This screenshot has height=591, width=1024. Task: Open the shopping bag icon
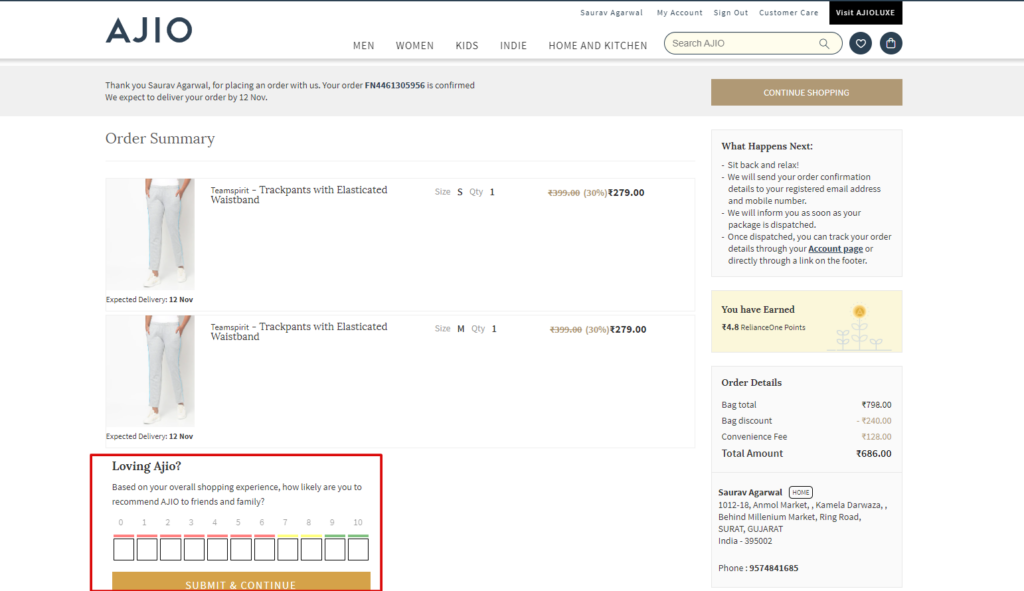[x=891, y=44]
